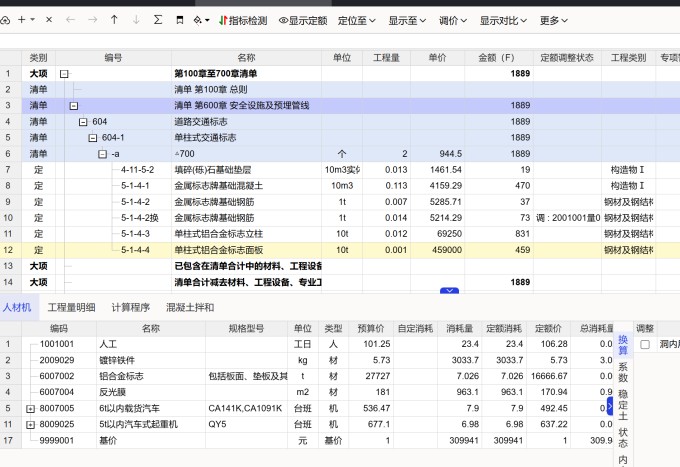This screenshot has height=467, width=680.
Task: Select the 系数 vertical tab
Action: click(x=623, y=372)
